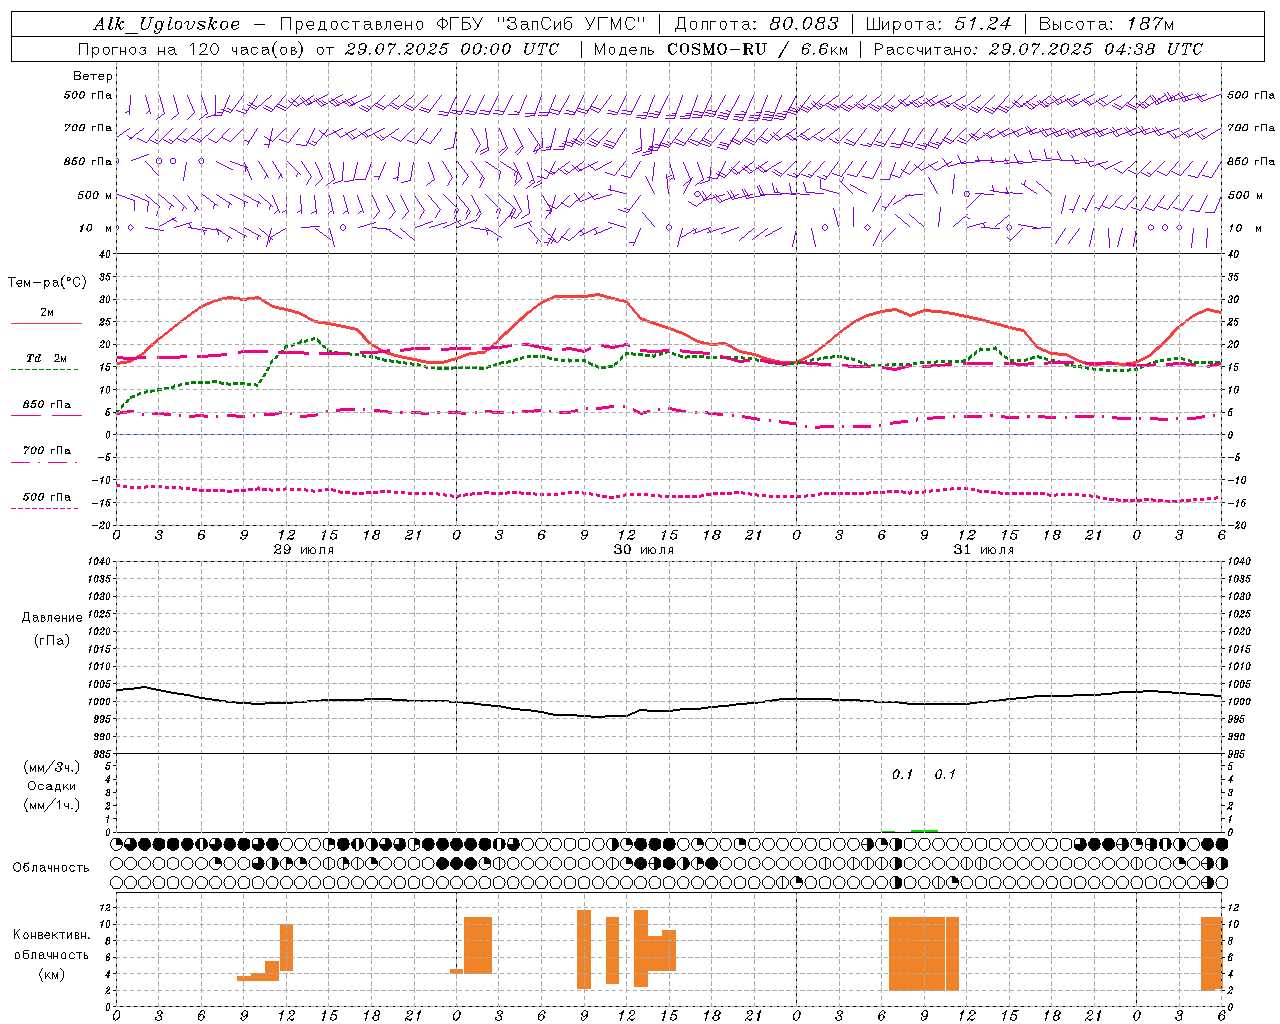Click the '(мм/1ч.)' precipitation unit label
This screenshot has width=1280, height=1024.
(52, 805)
